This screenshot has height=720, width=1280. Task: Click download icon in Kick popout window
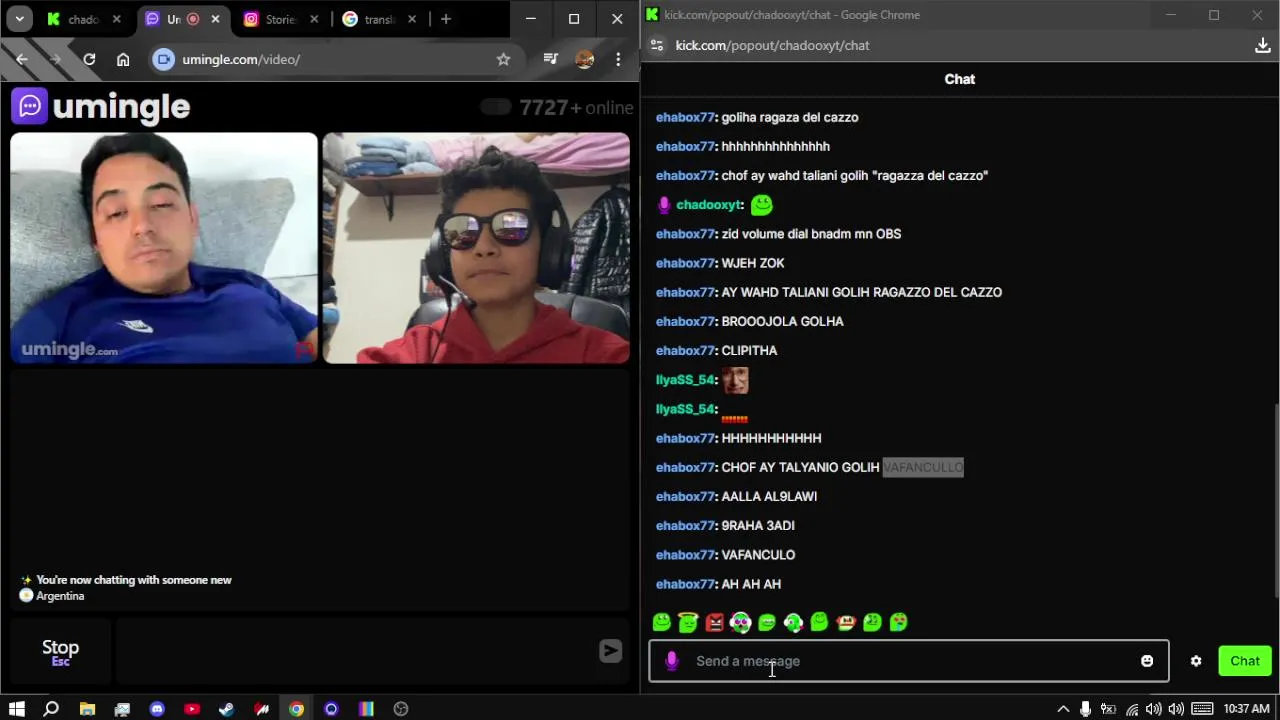pyautogui.click(x=1262, y=45)
